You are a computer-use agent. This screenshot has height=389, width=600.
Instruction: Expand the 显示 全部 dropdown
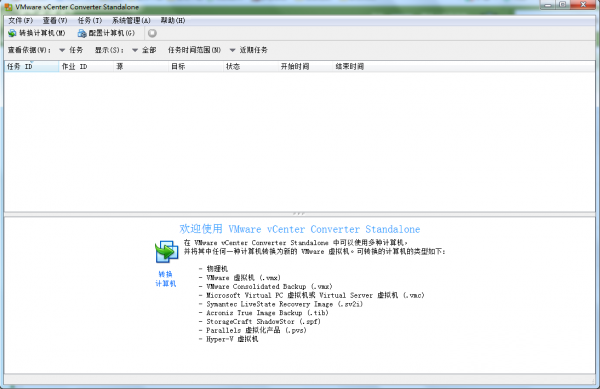tap(144, 50)
